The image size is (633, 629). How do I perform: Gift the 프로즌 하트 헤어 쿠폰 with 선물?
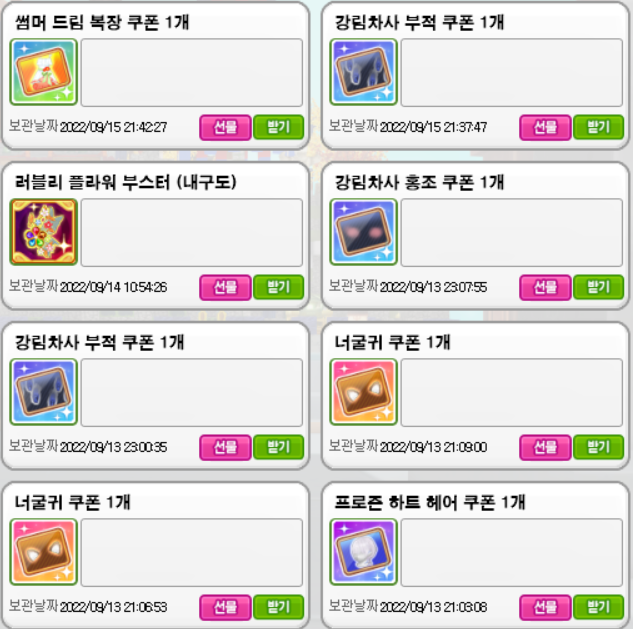click(x=545, y=607)
